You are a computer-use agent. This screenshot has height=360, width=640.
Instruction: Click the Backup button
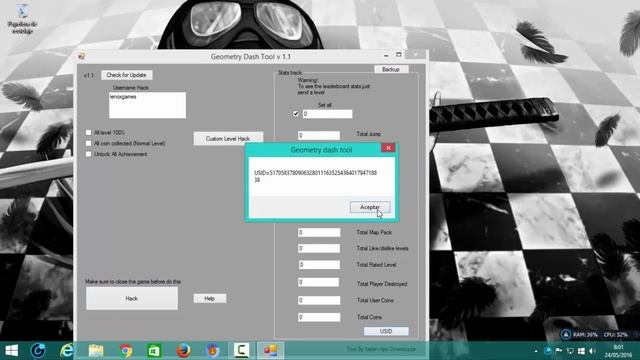[391, 69]
